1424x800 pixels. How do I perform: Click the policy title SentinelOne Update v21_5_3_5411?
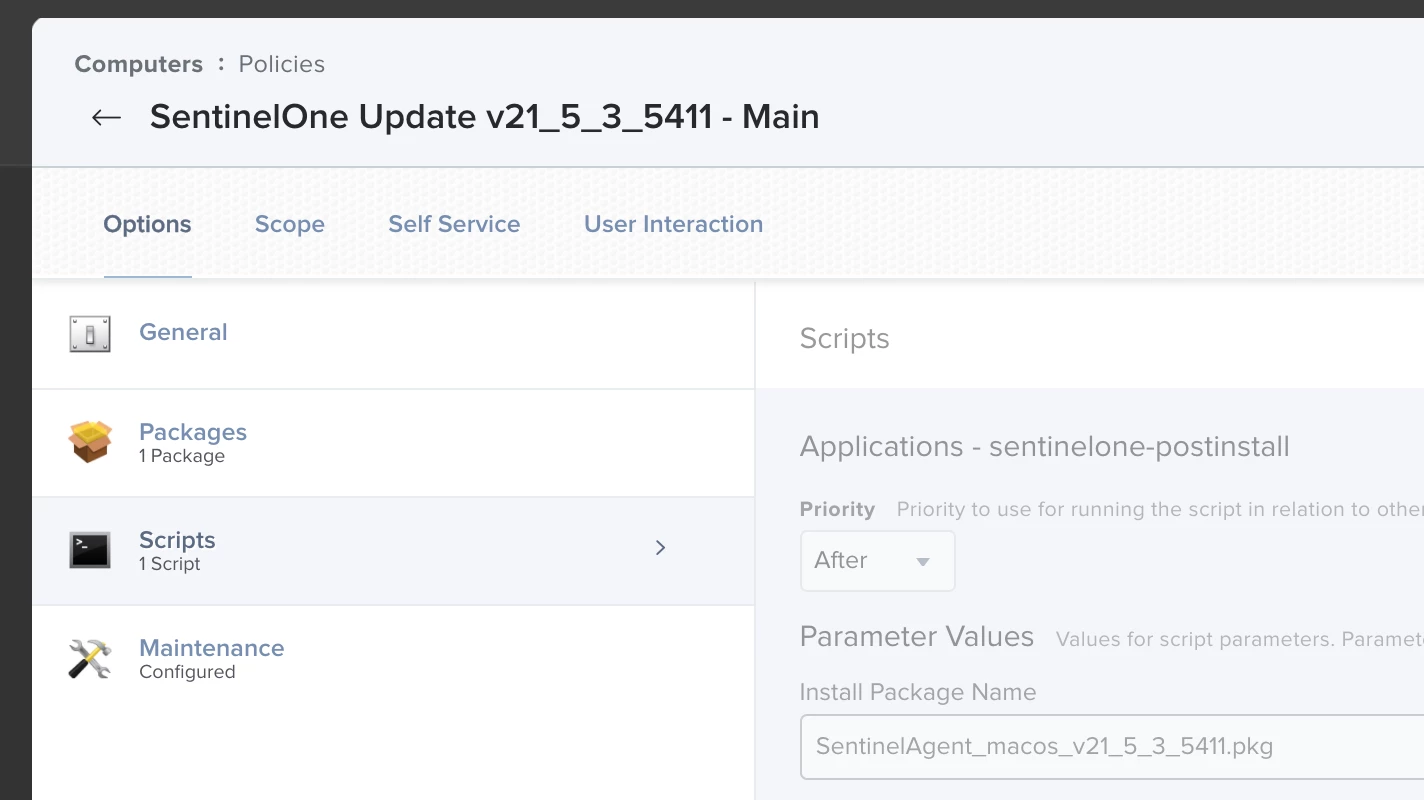pyautogui.click(x=485, y=117)
